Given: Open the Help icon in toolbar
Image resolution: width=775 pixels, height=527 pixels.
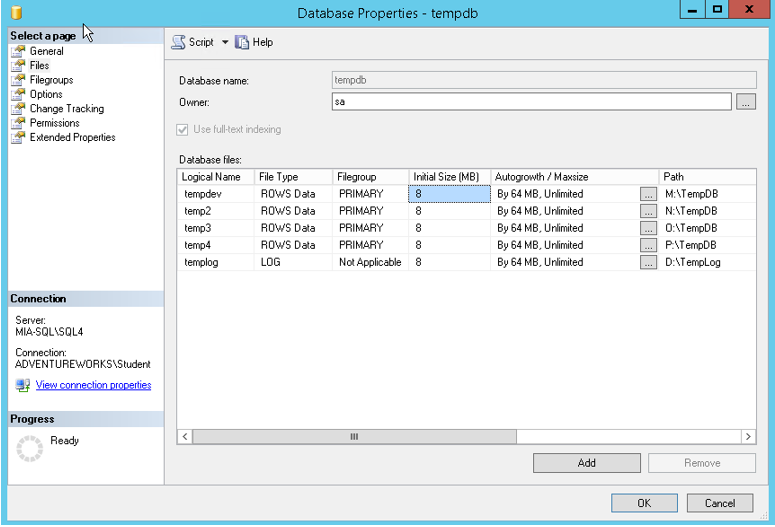Looking at the screenshot, I should tap(242, 42).
